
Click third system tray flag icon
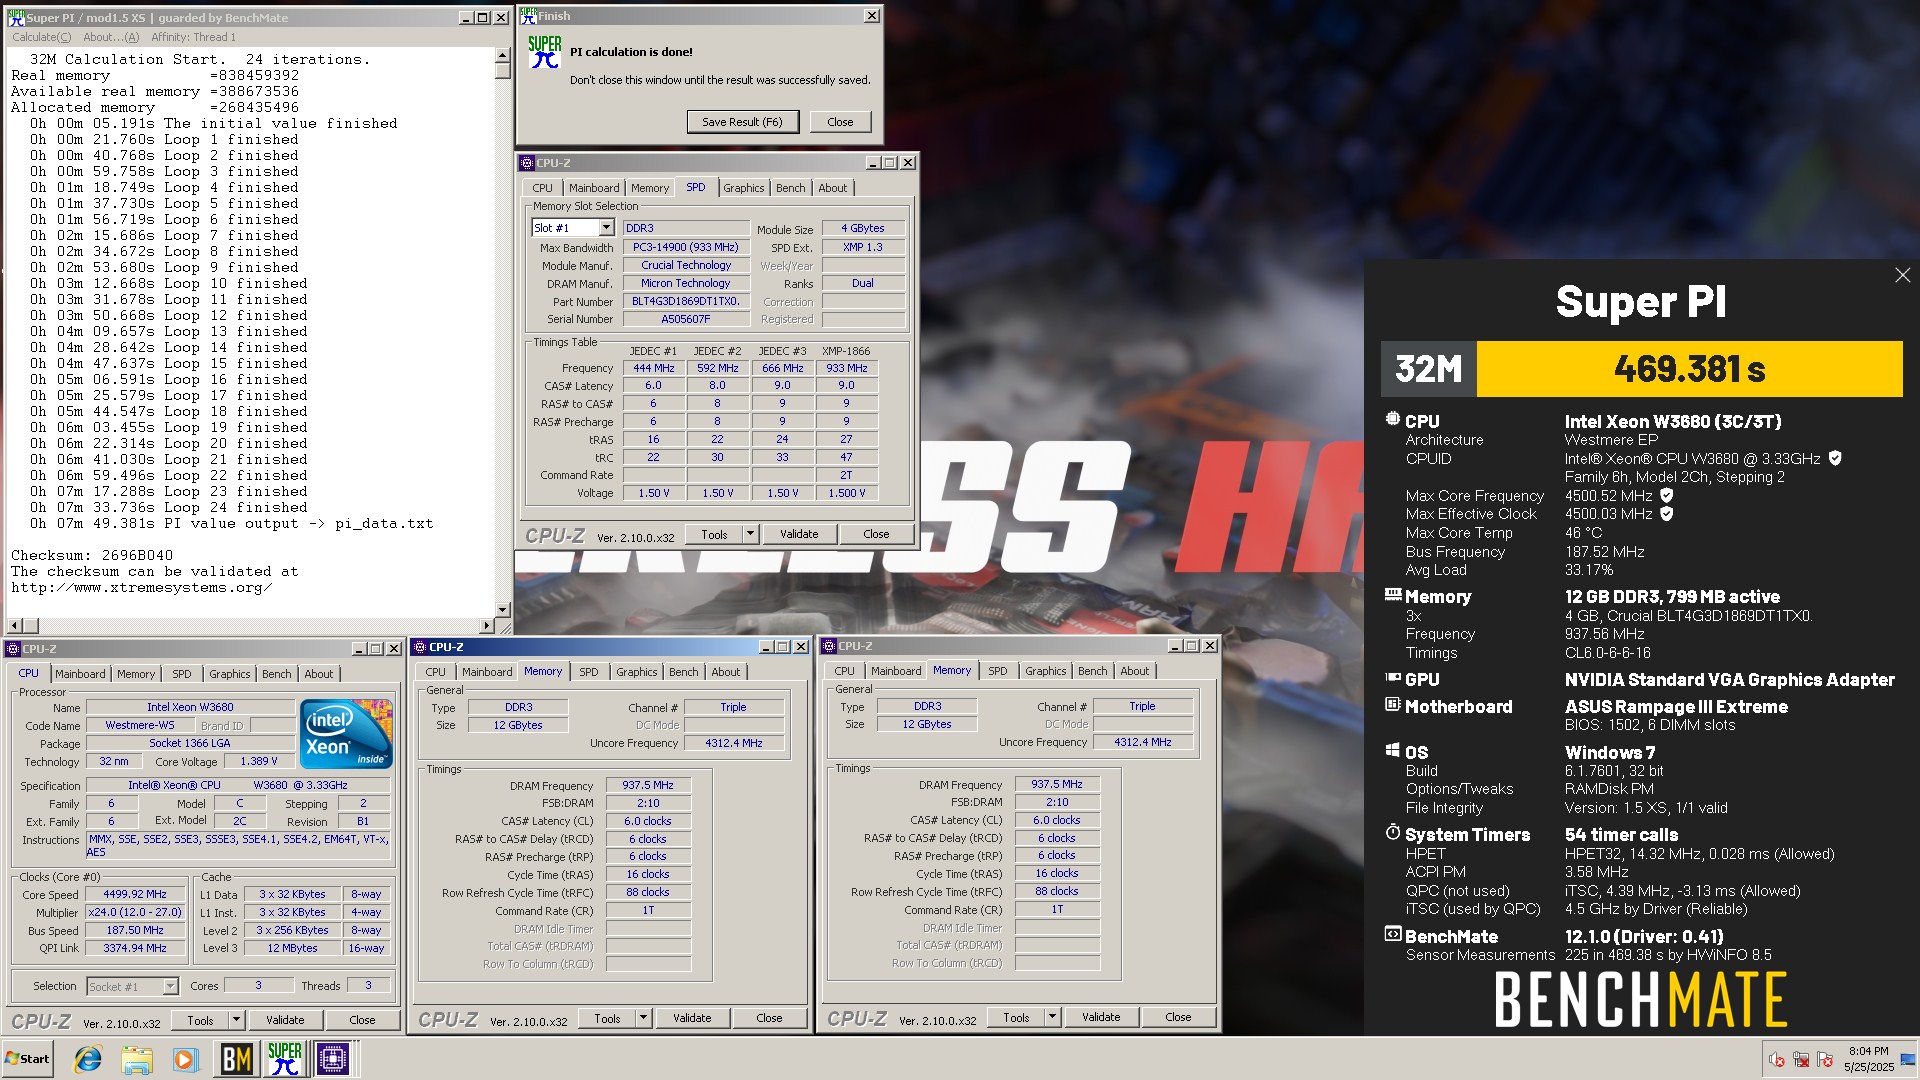coord(1825,1059)
